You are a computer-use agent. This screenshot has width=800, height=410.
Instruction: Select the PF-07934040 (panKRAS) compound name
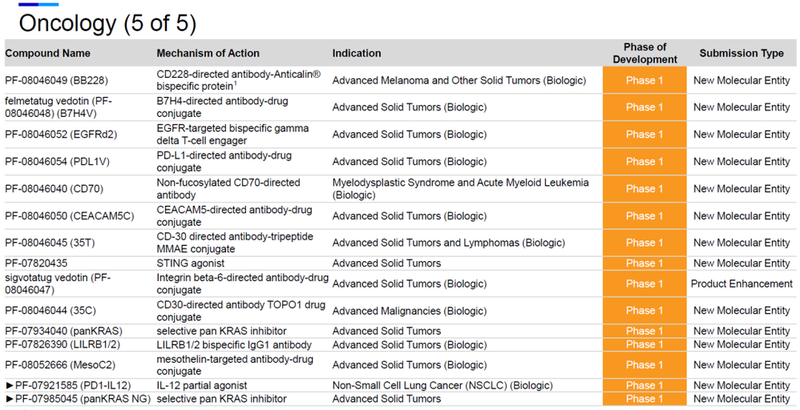64,331
